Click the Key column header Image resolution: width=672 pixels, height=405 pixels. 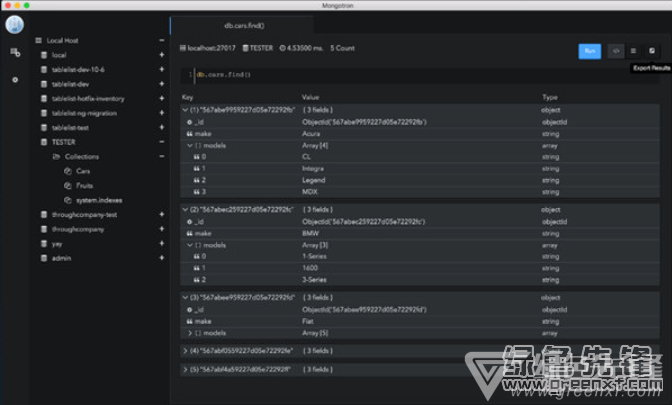[x=187, y=97]
